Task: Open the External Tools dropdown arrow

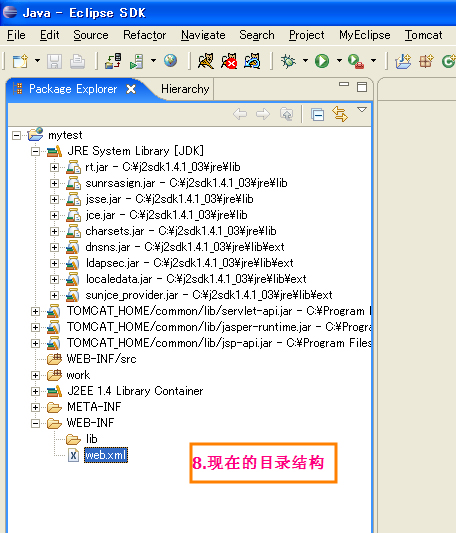Action: (373, 61)
